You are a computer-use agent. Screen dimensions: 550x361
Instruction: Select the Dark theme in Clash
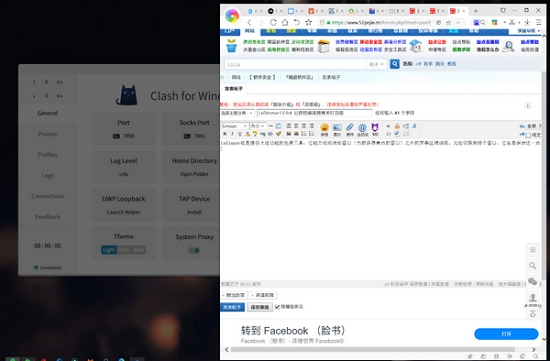click(x=124, y=250)
